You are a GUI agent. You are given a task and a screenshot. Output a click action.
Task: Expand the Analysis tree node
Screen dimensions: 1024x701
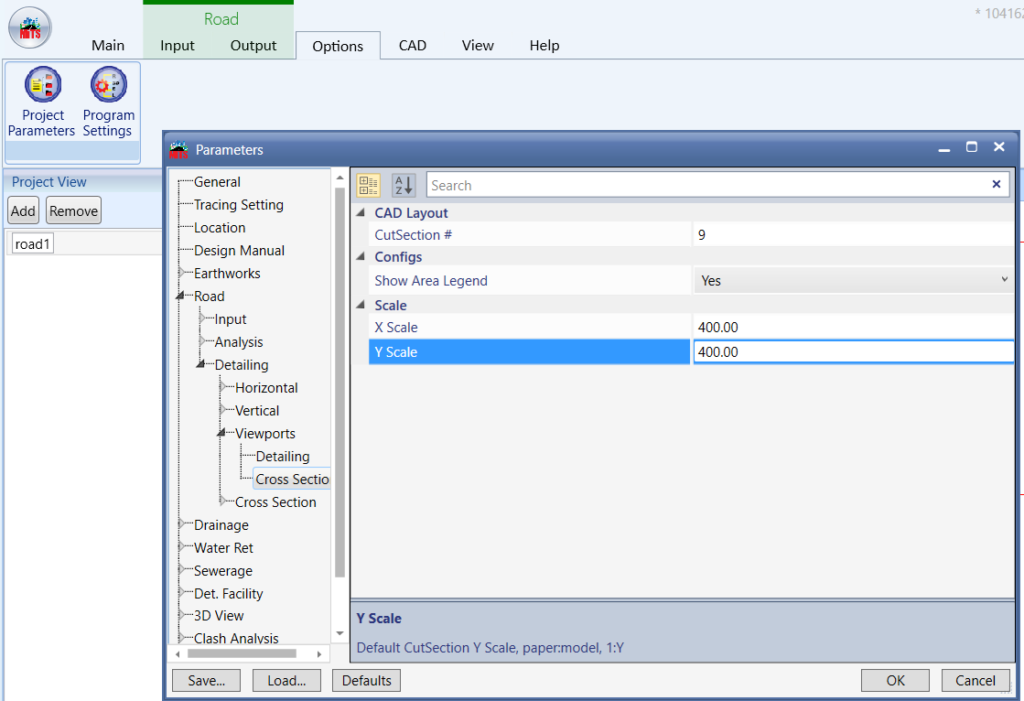(x=202, y=341)
